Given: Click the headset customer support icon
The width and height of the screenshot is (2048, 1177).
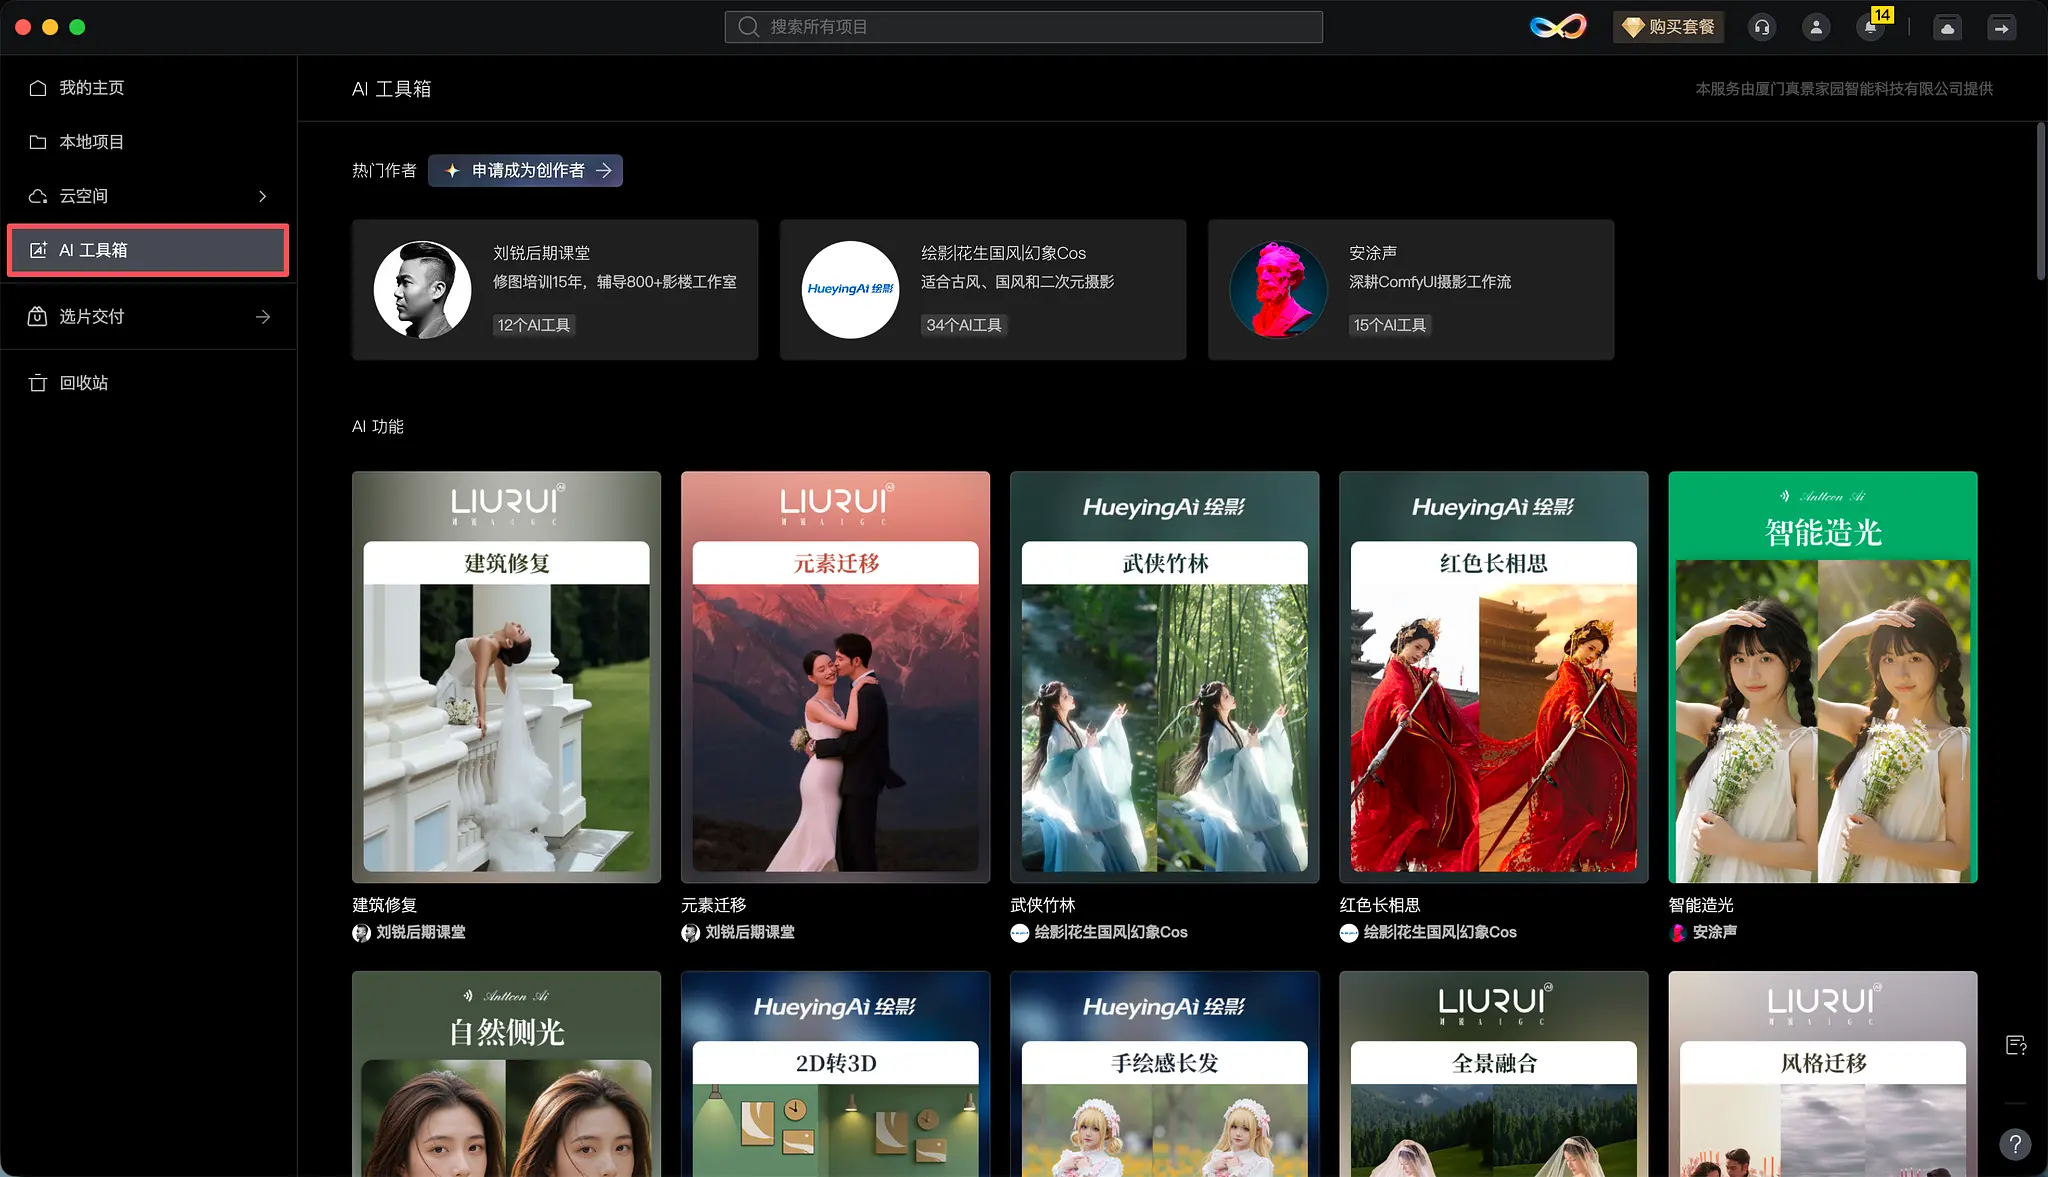Looking at the screenshot, I should pos(1762,27).
